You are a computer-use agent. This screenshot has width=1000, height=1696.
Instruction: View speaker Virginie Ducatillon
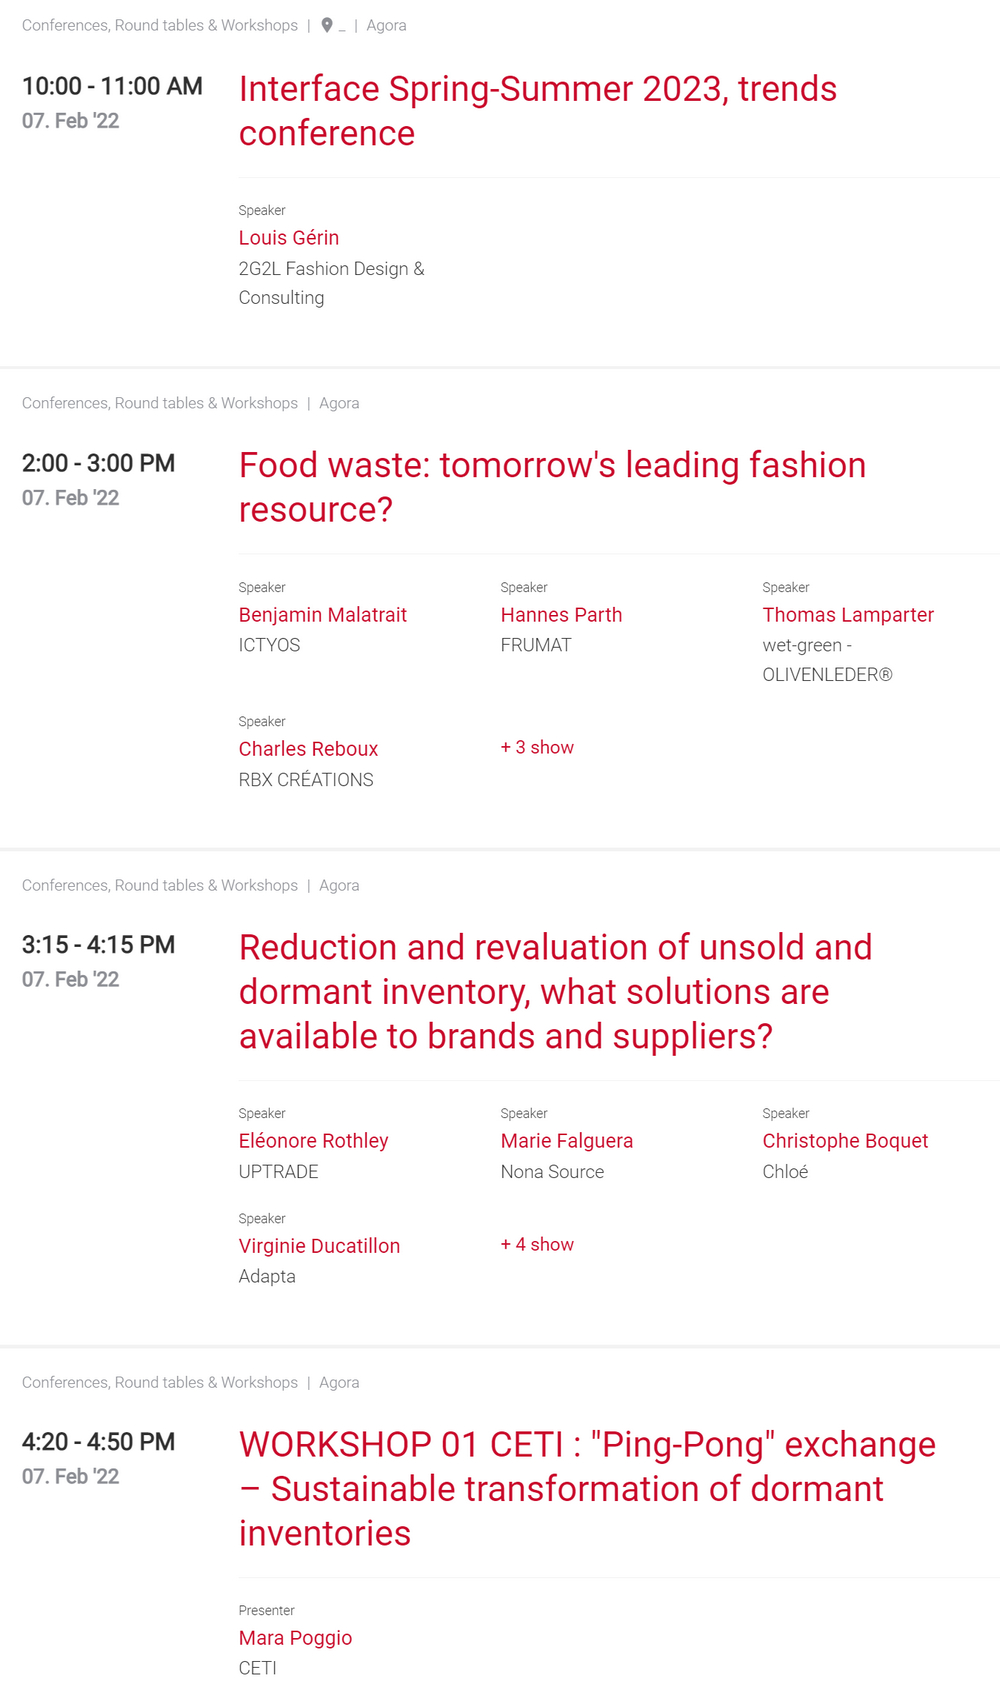[319, 1246]
